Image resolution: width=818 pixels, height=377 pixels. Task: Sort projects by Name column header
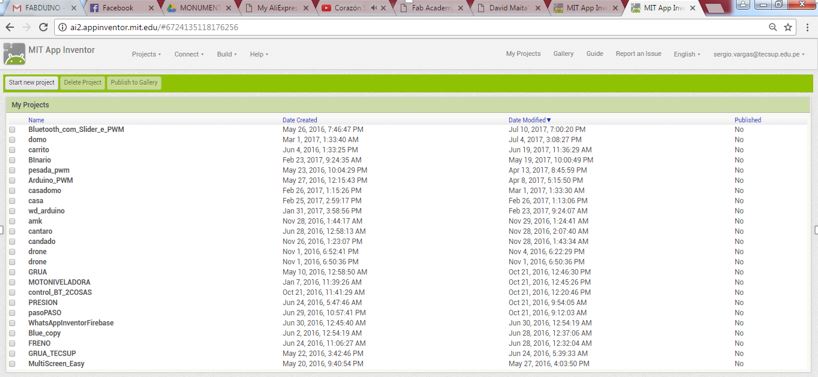pos(36,120)
